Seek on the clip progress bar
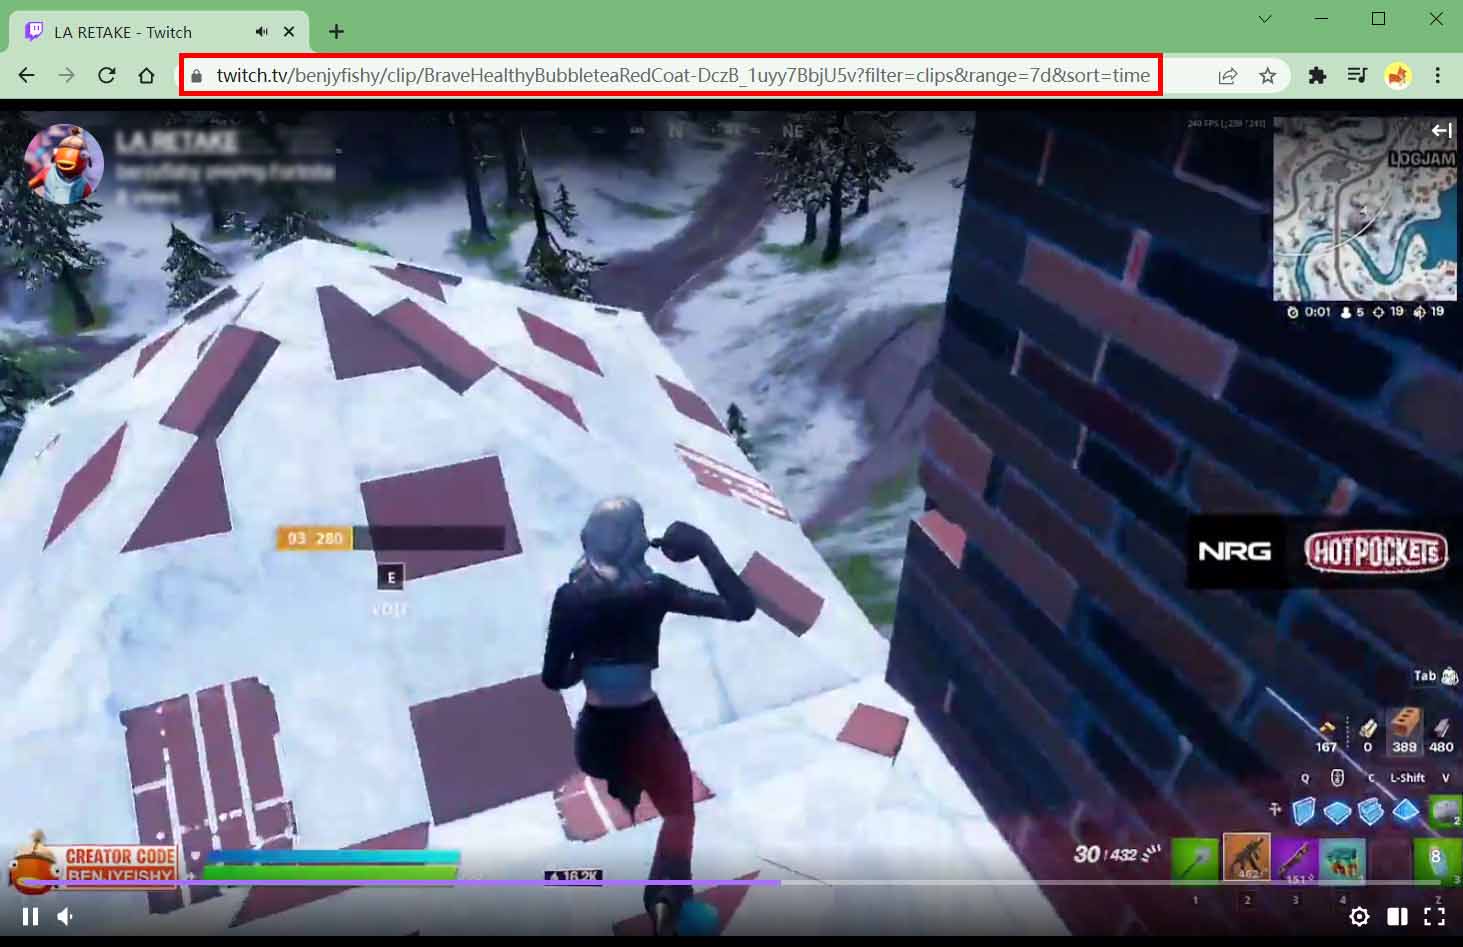The width and height of the screenshot is (1463, 947). [x=731, y=883]
